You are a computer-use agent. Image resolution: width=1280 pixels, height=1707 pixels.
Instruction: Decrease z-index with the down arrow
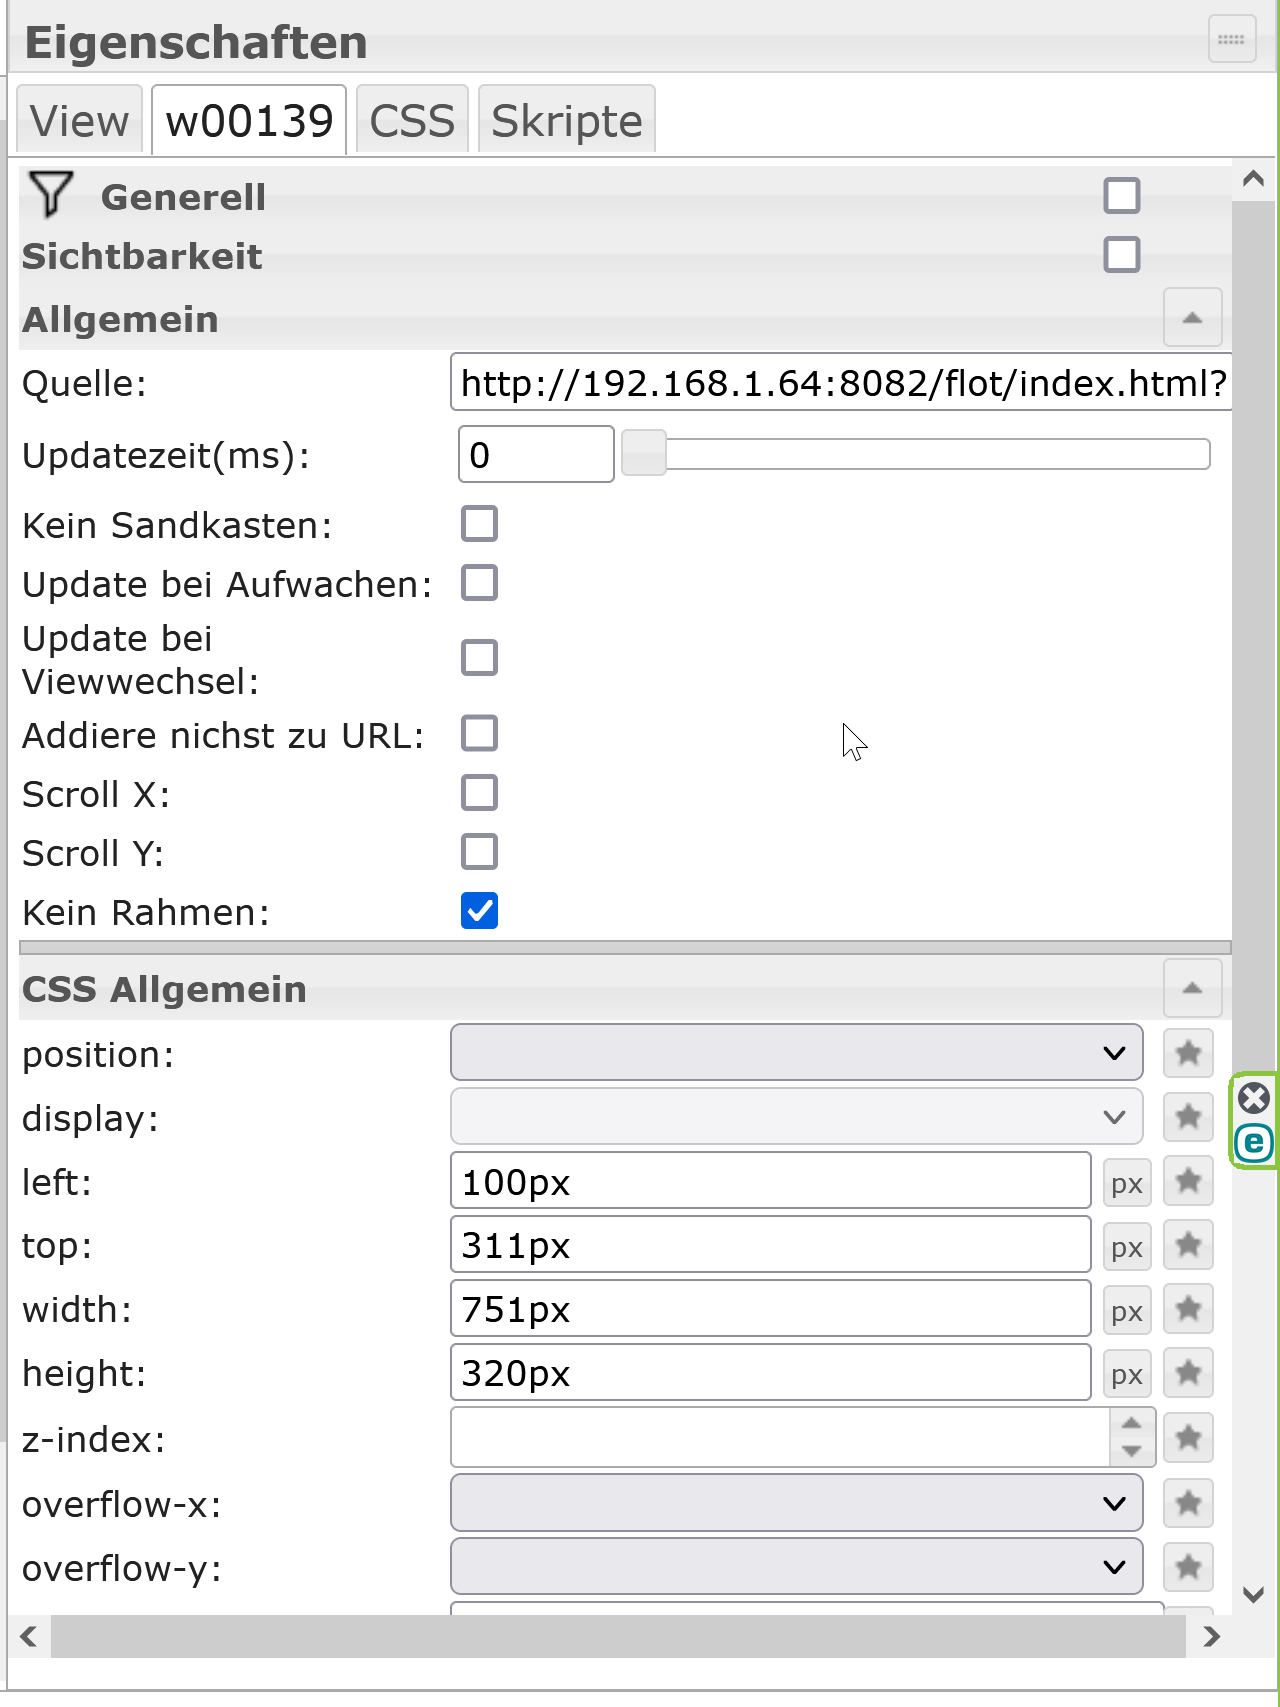1132,1451
